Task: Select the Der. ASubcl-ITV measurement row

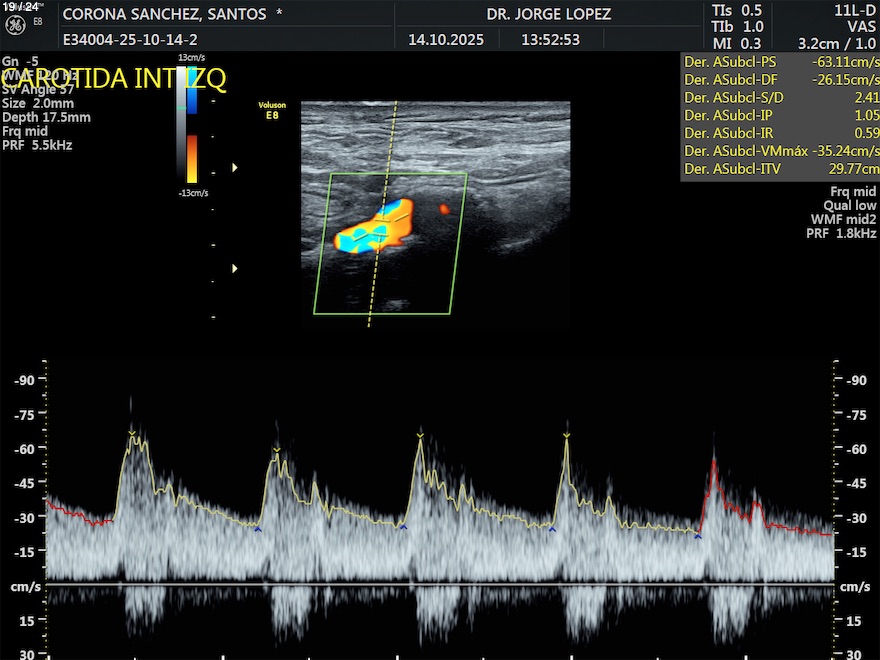Action: (x=780, y=169)
